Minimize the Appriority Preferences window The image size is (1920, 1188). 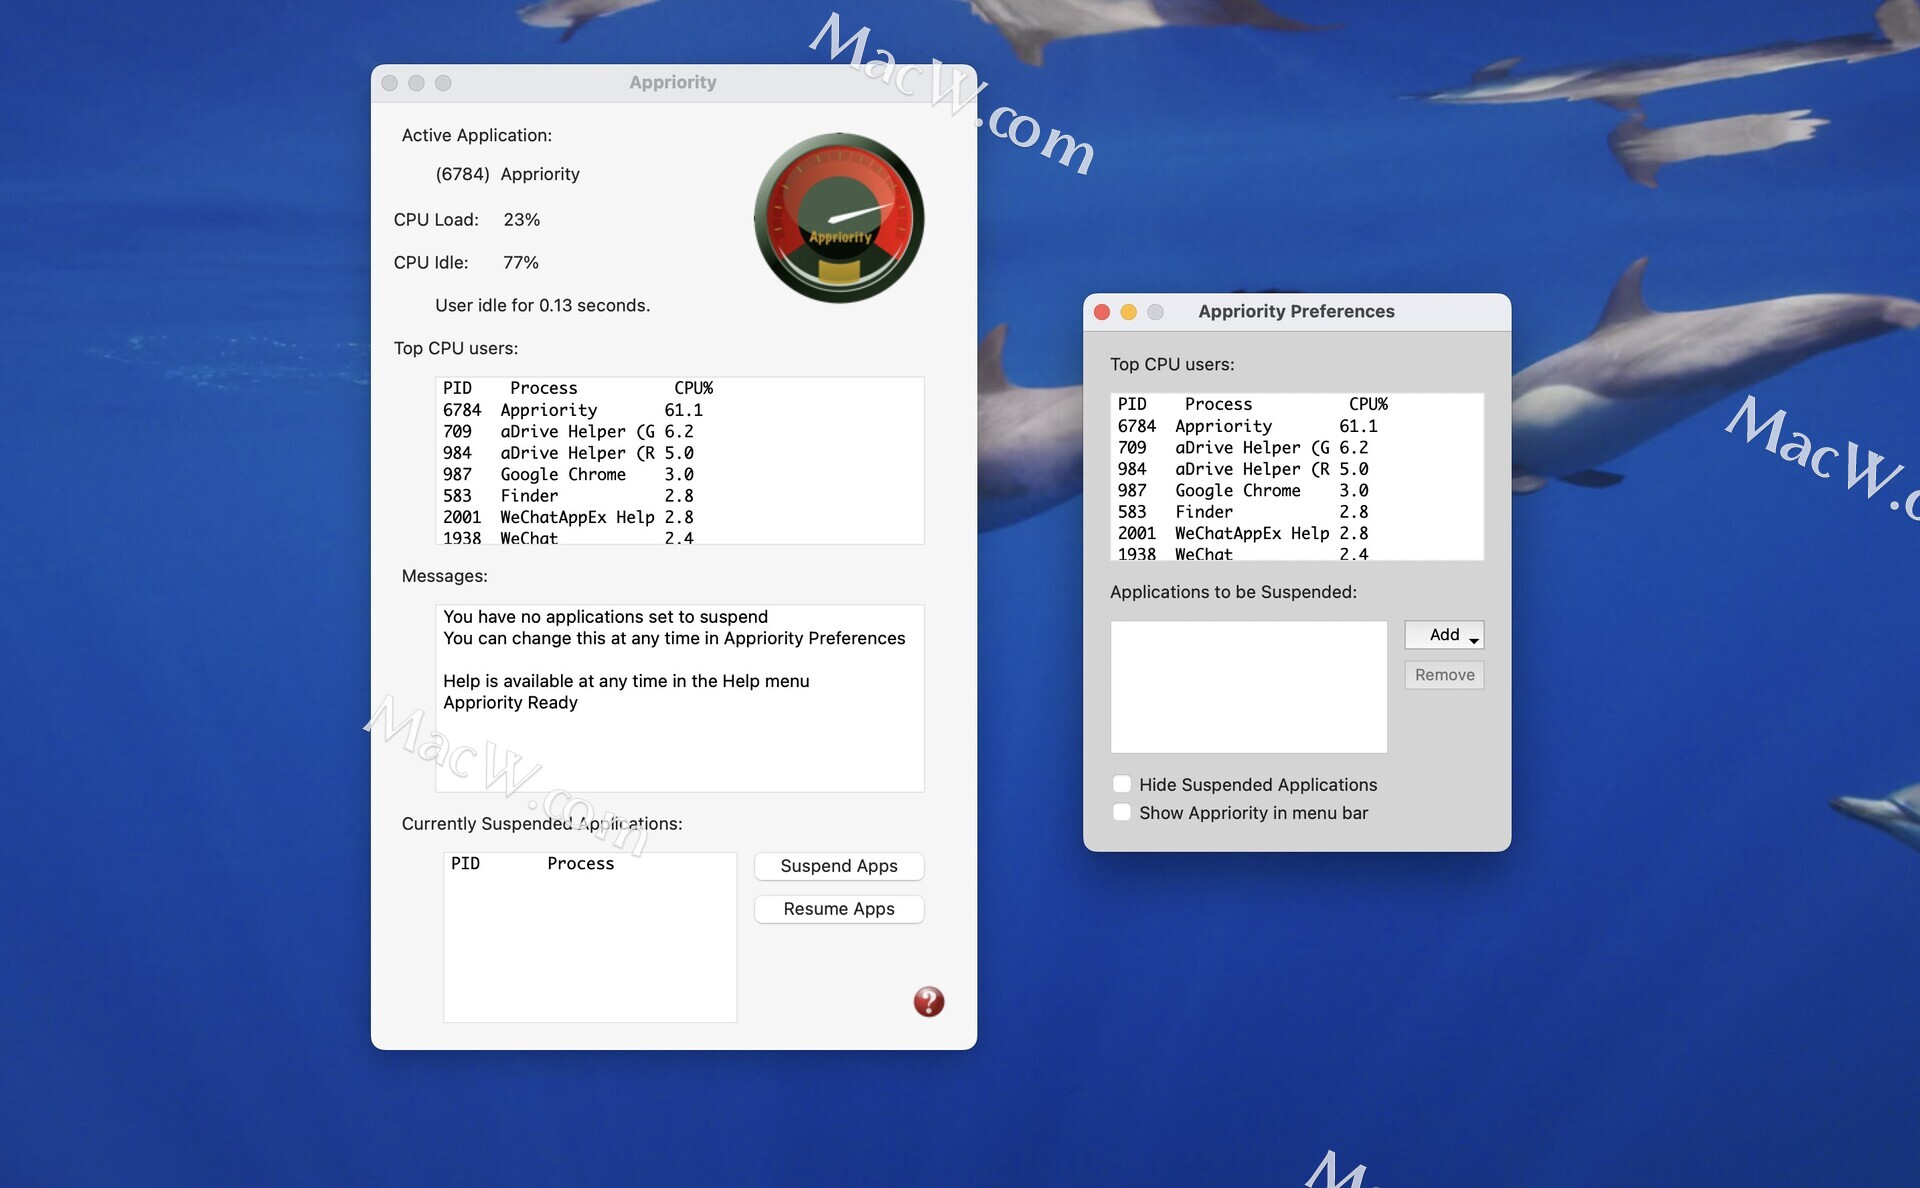click(x=1128, y=312)
